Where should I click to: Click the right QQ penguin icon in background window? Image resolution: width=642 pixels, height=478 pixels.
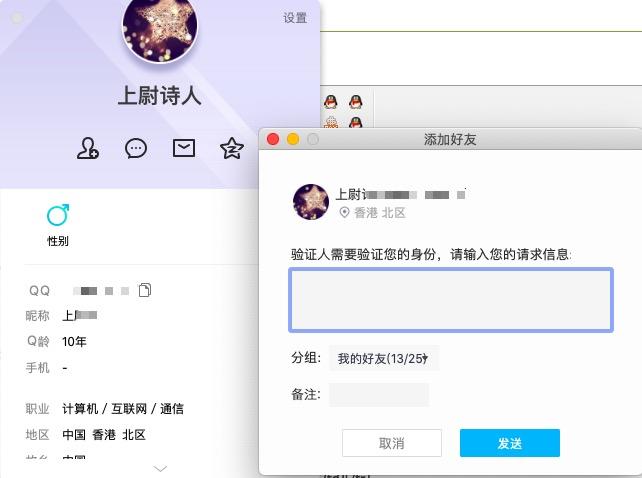[355, 101]
